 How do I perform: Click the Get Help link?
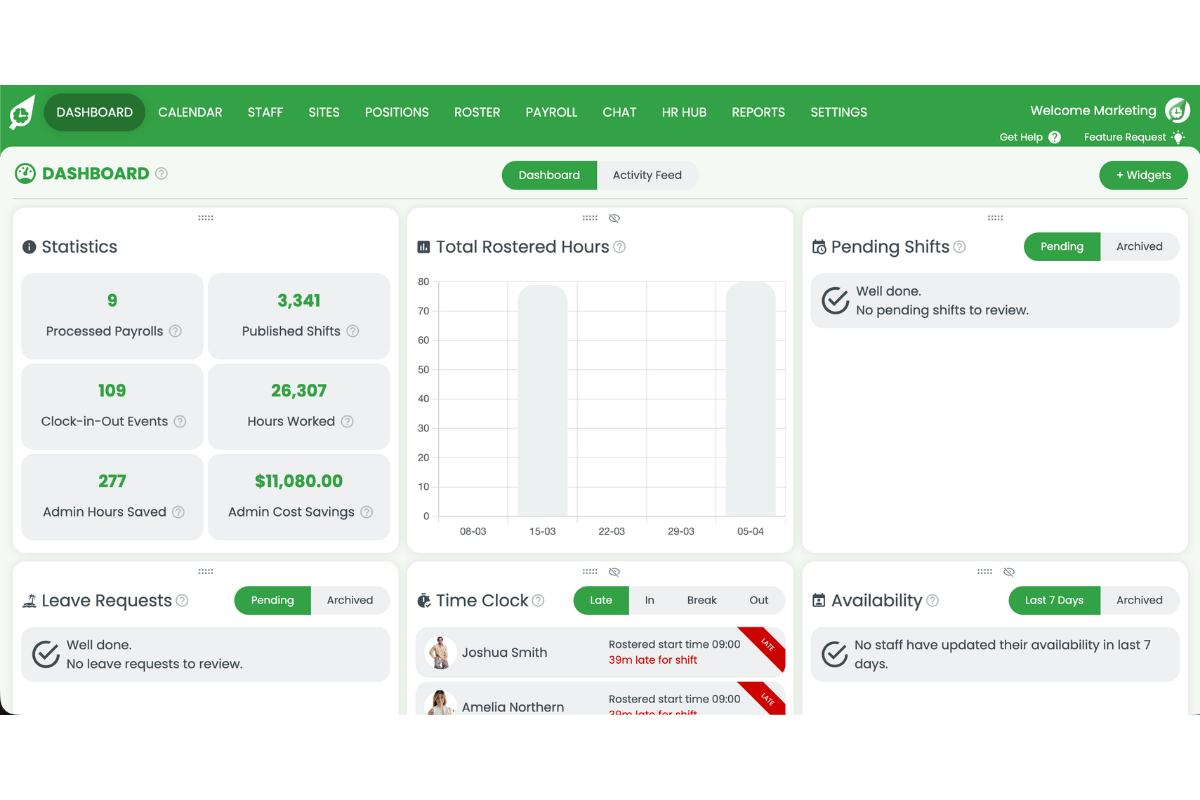pyautogui.click(x=1020, y=137)
